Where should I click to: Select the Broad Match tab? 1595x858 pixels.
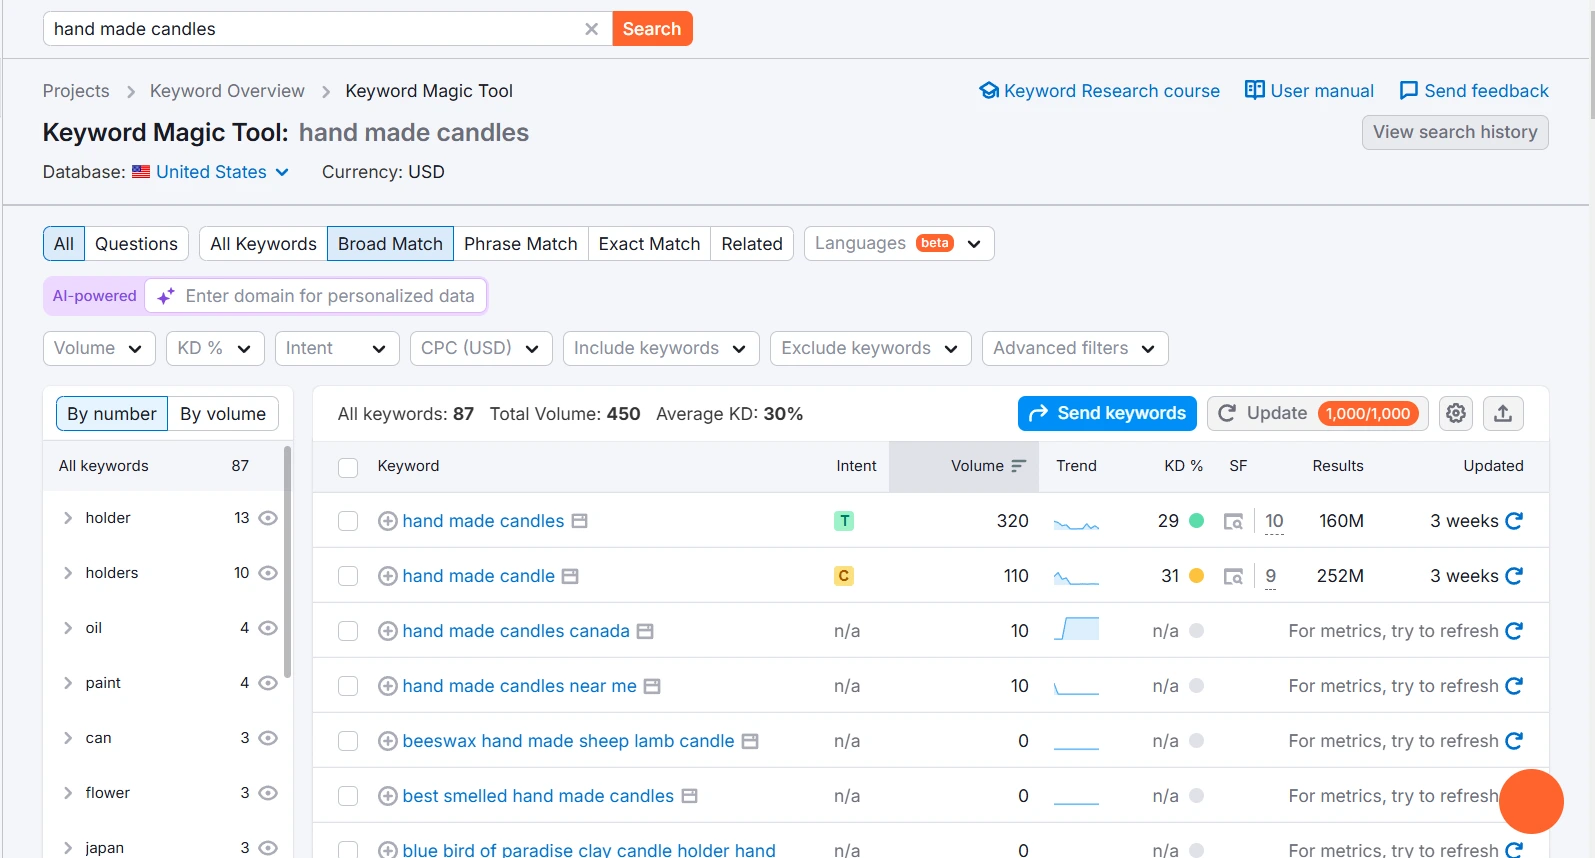pos(390,244)
